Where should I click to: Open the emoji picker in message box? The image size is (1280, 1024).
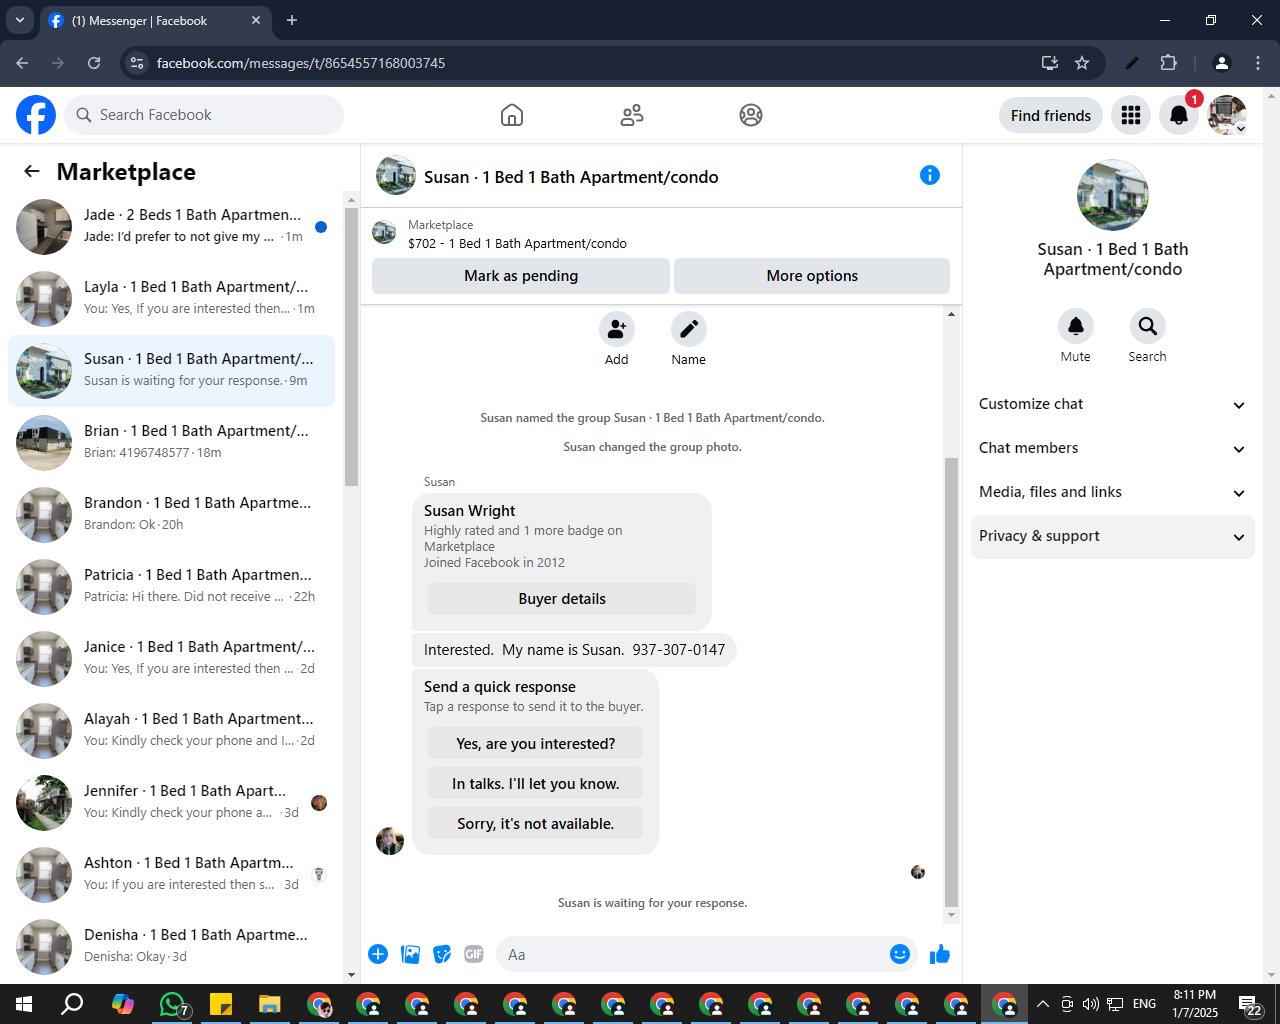pyautogui.click(x=900, y=954)
